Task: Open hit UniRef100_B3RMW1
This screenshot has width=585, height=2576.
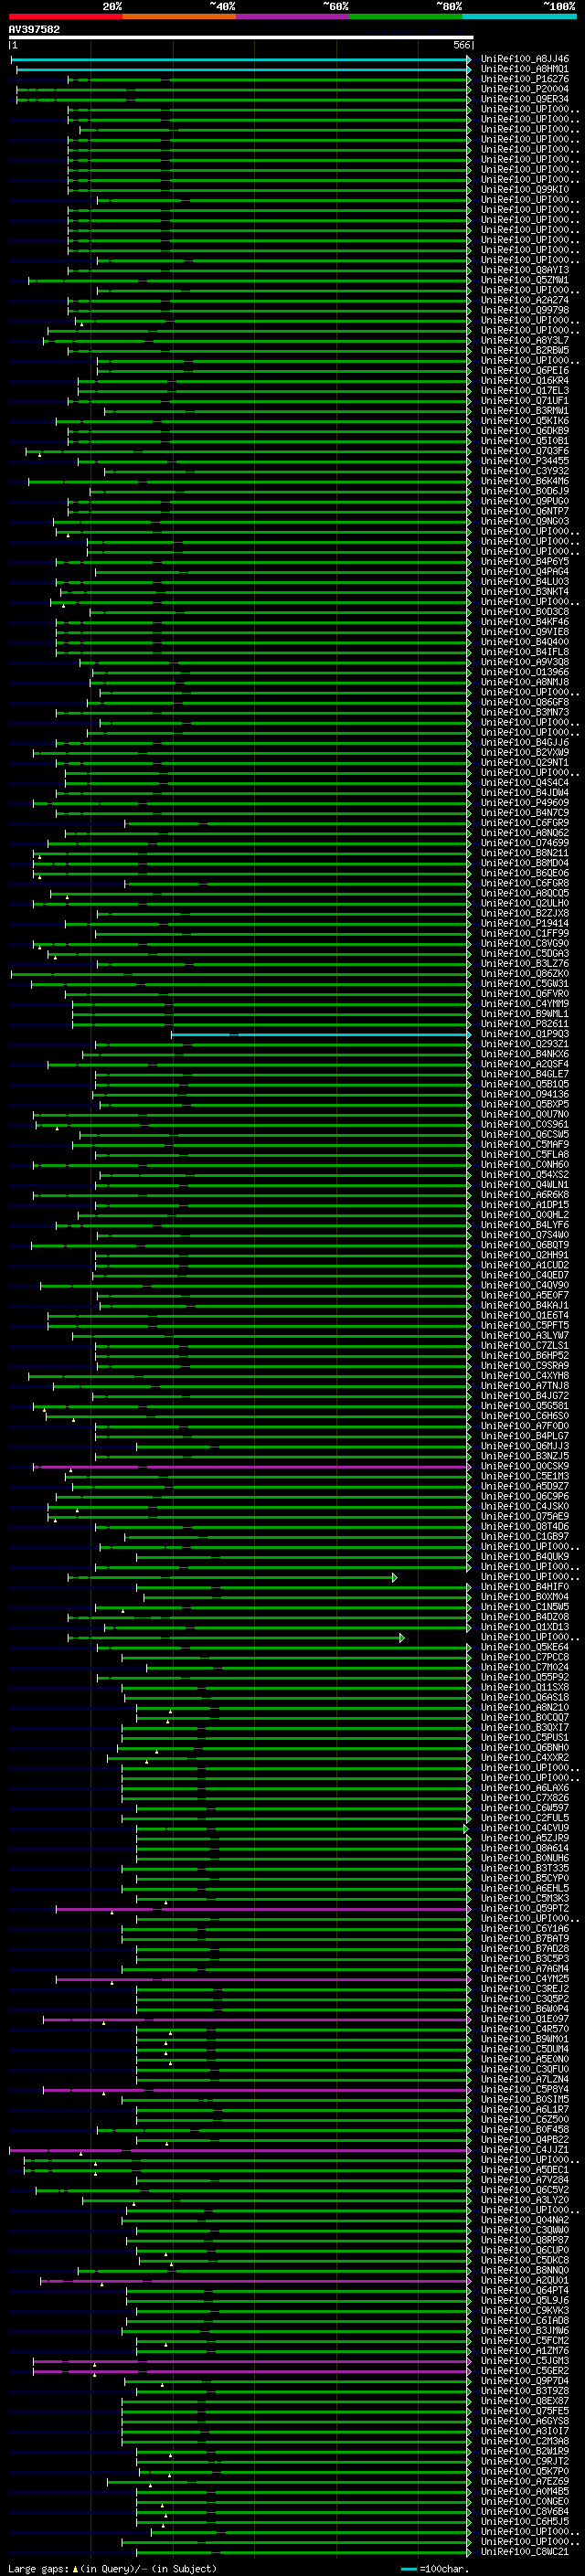Action: point(524,410)
